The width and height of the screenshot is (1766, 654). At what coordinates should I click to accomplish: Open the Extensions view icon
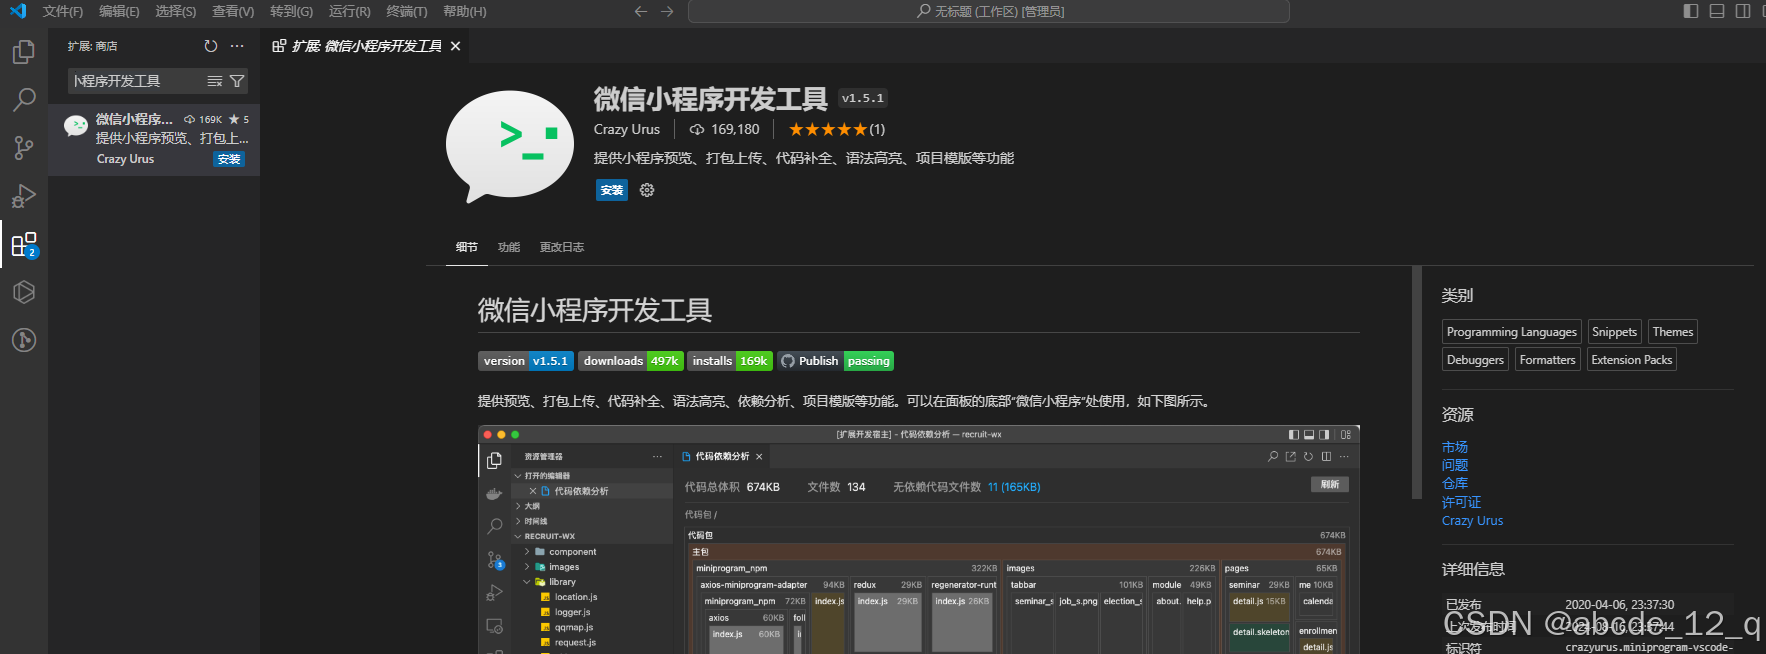(24, 244)
